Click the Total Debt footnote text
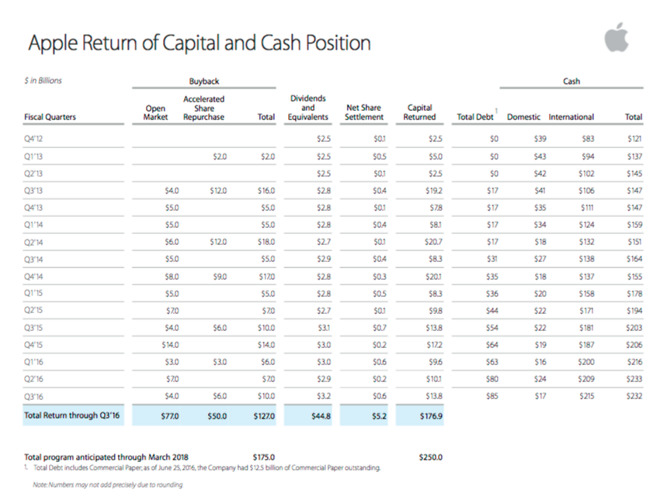The width and height of the screenshot is (660, 496). [202, 468]
